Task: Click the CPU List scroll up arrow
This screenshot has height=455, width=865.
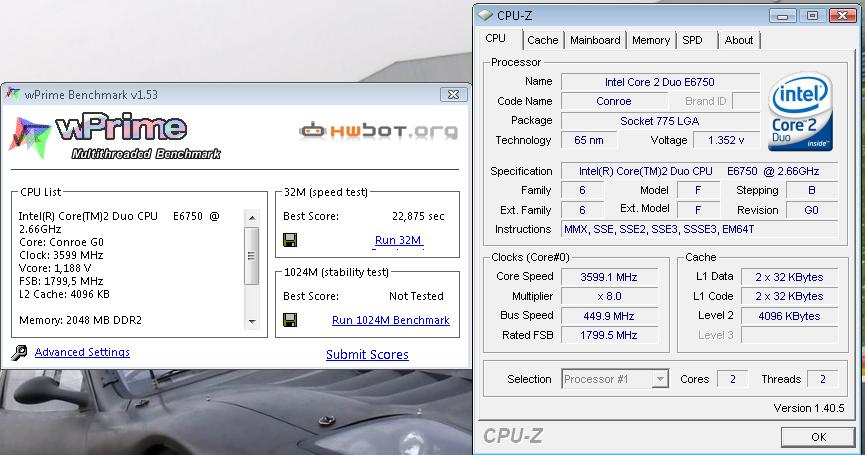Action: point(252,217)
